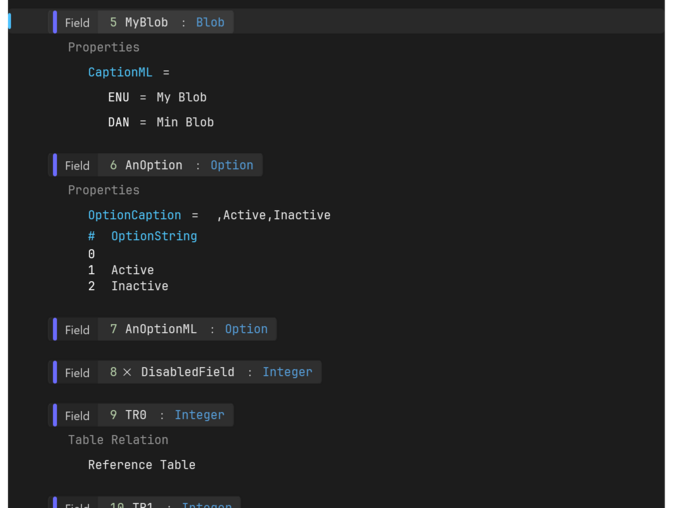Select the Active option string

(133, 270)
